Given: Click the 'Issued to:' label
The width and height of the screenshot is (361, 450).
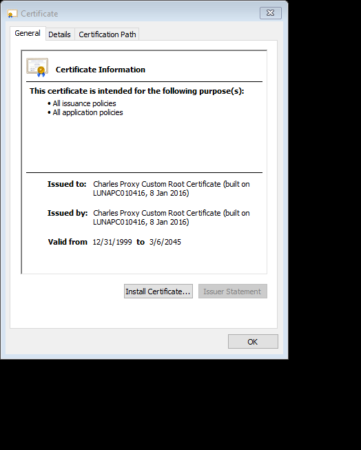Looking at the screenshot, I should (67, 184).
